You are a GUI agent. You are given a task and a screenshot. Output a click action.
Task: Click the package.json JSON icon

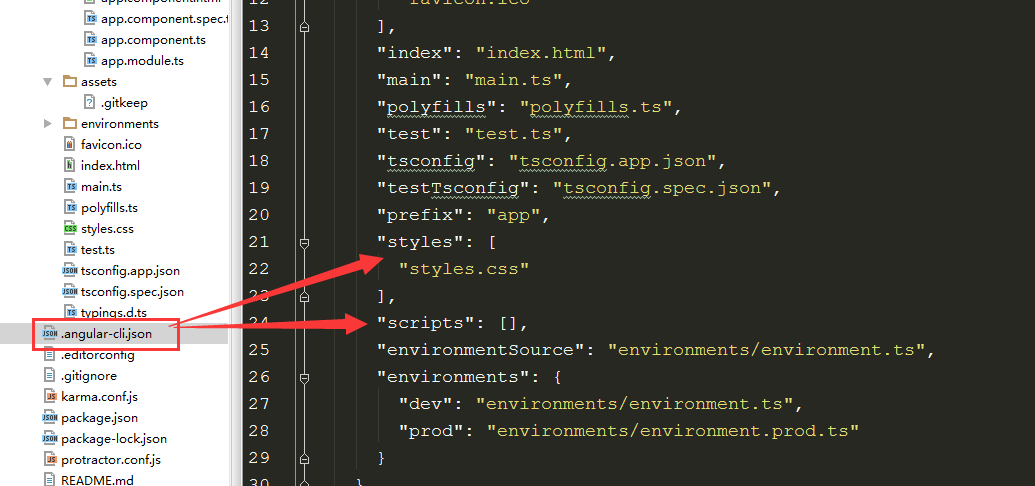pos(50,418)
